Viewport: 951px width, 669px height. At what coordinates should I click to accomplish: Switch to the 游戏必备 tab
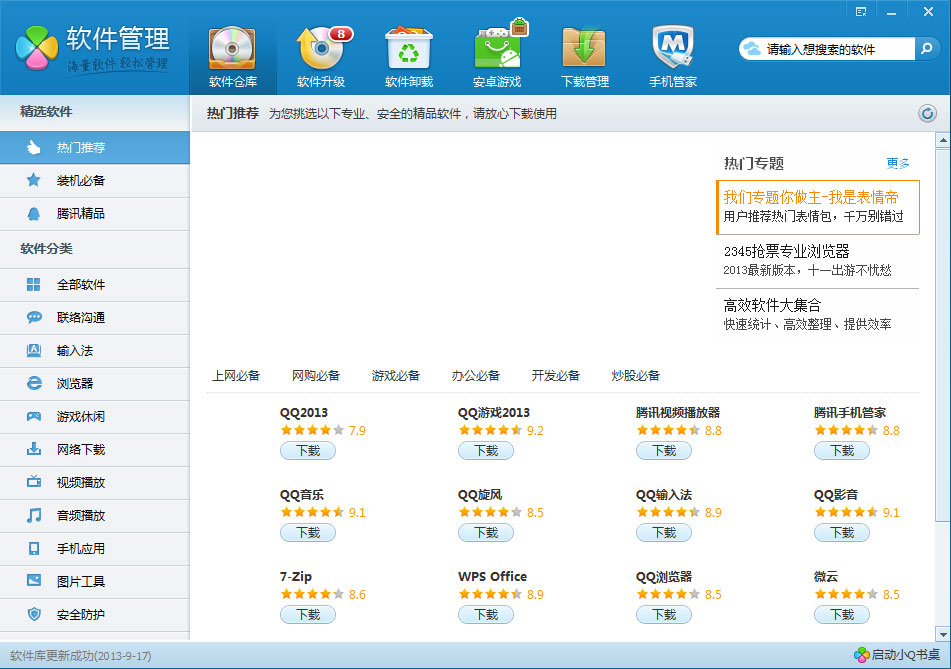tap(396, 375)
